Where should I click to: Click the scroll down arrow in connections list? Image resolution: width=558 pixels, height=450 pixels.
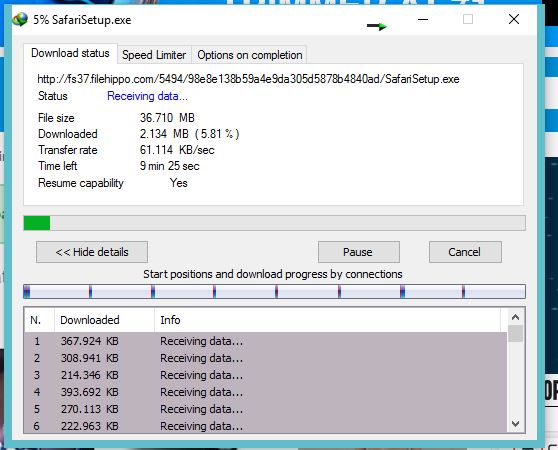click(515, 424)
